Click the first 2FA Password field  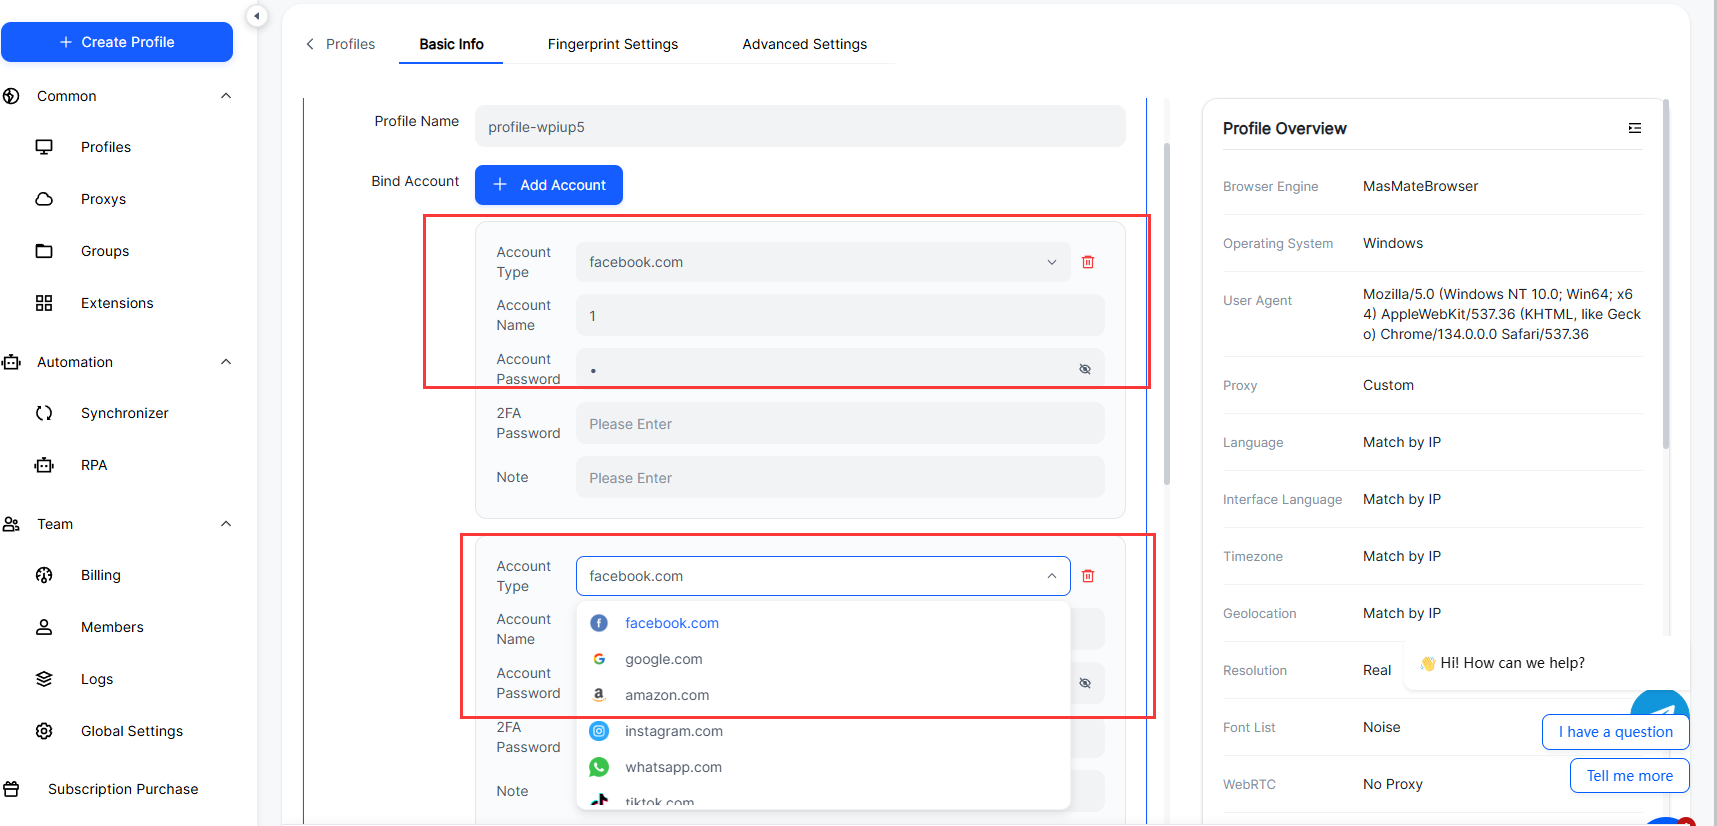pyautogui.click(x=840, y=424)
